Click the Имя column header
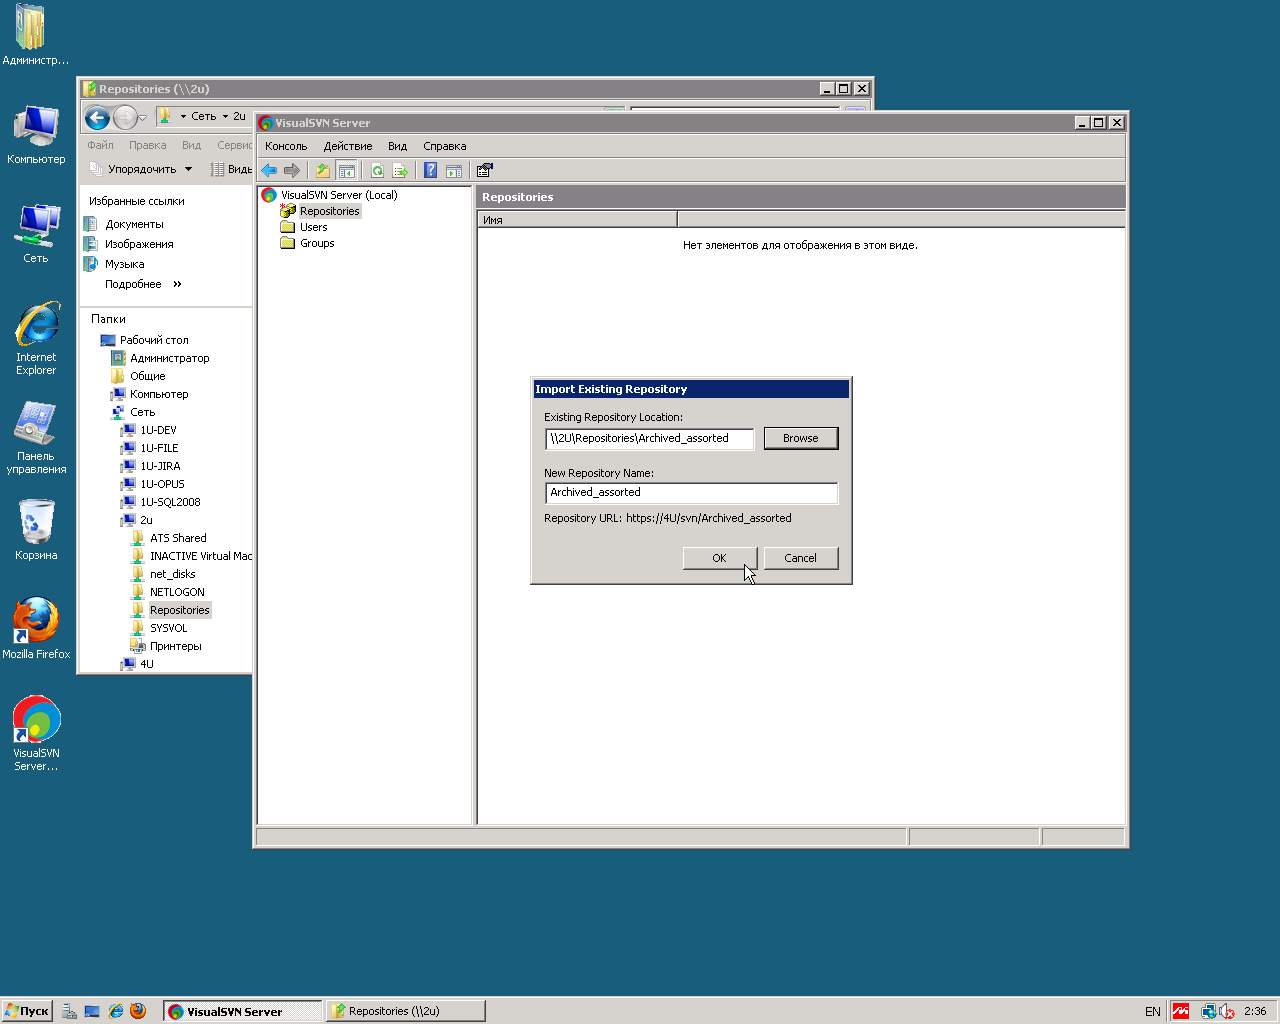Screen dimensions: 1280x1024 click(x=577, y=220)
